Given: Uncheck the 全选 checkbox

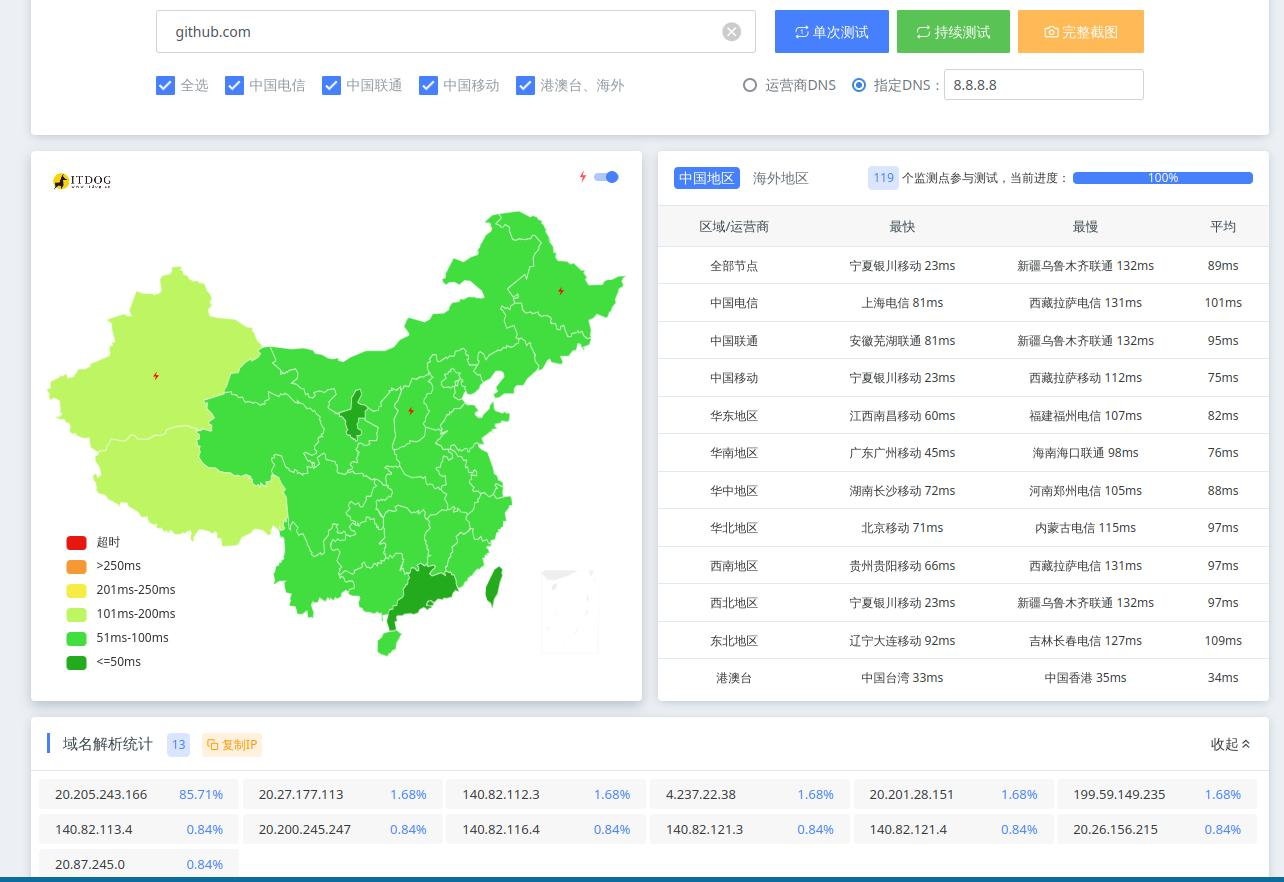Looking at the screenshot, I should point(166,85).
